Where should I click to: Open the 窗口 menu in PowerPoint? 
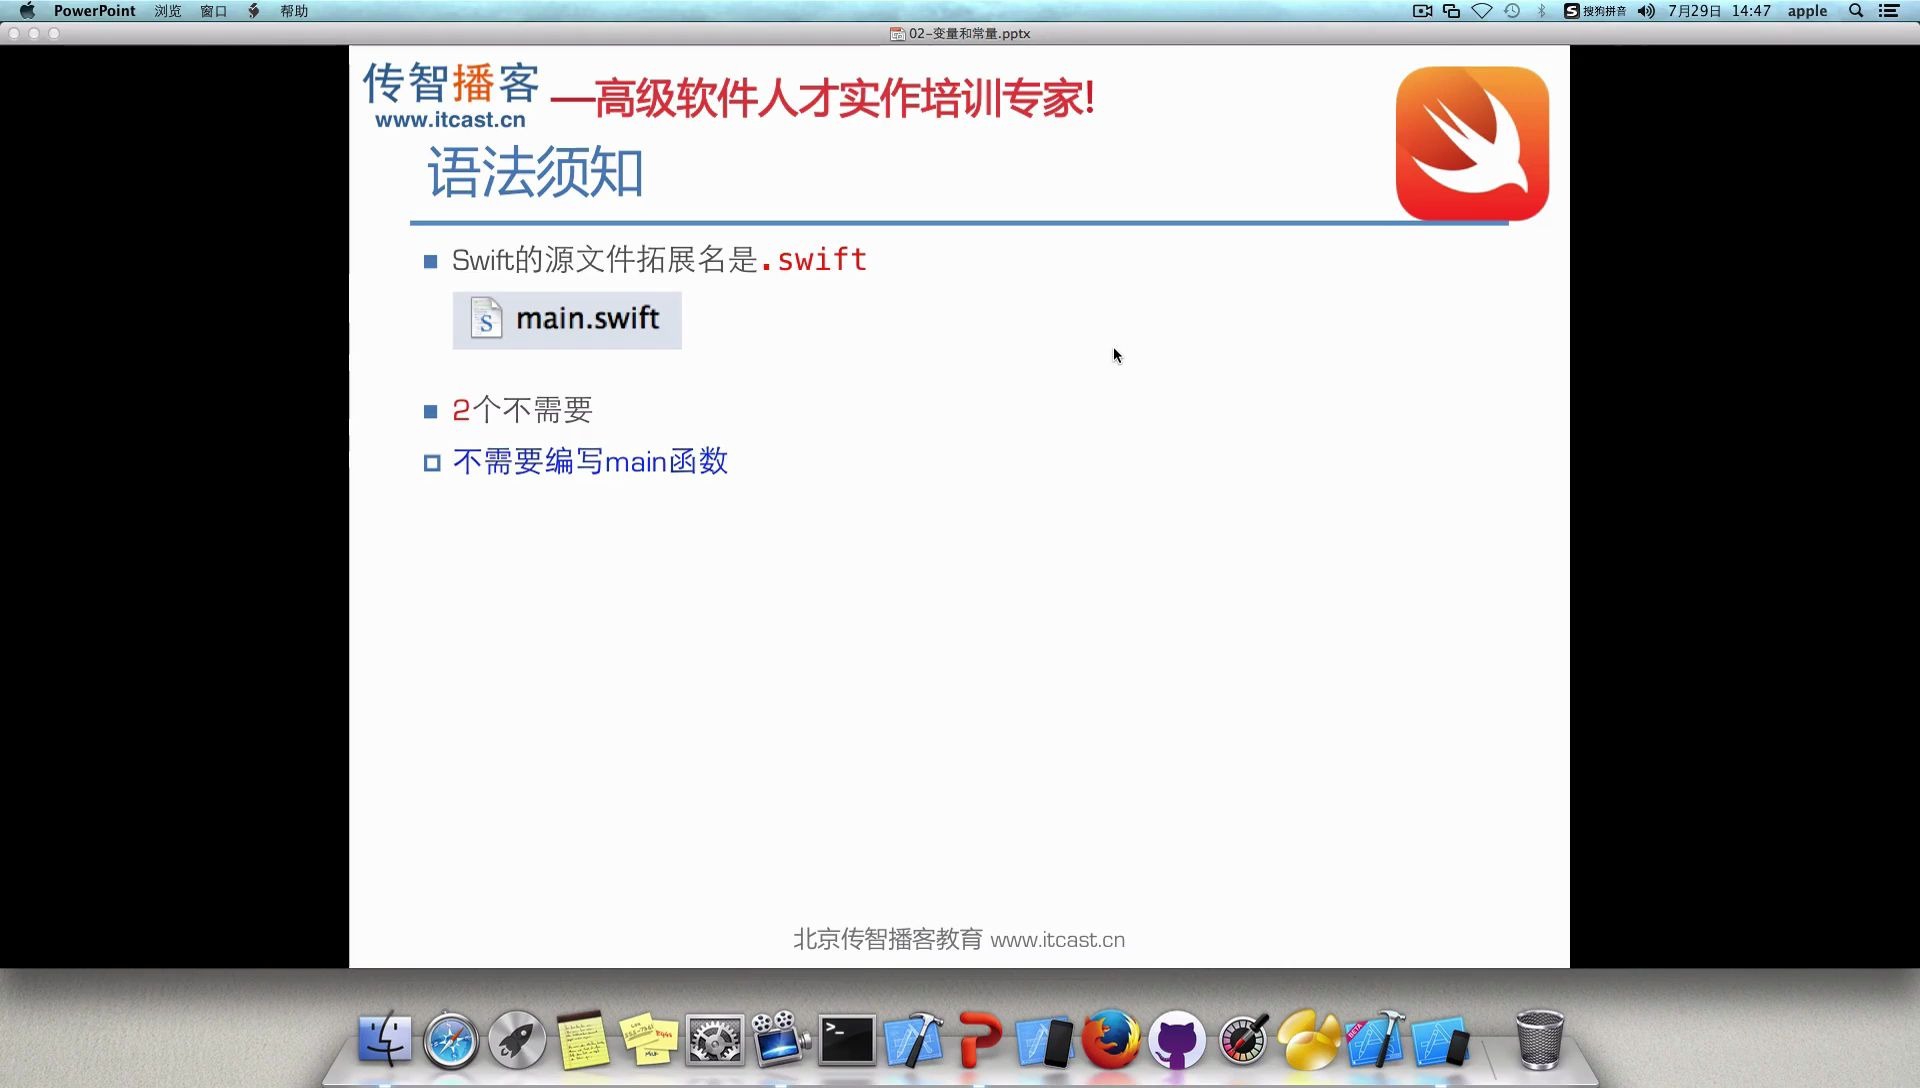tap(212, 11)
